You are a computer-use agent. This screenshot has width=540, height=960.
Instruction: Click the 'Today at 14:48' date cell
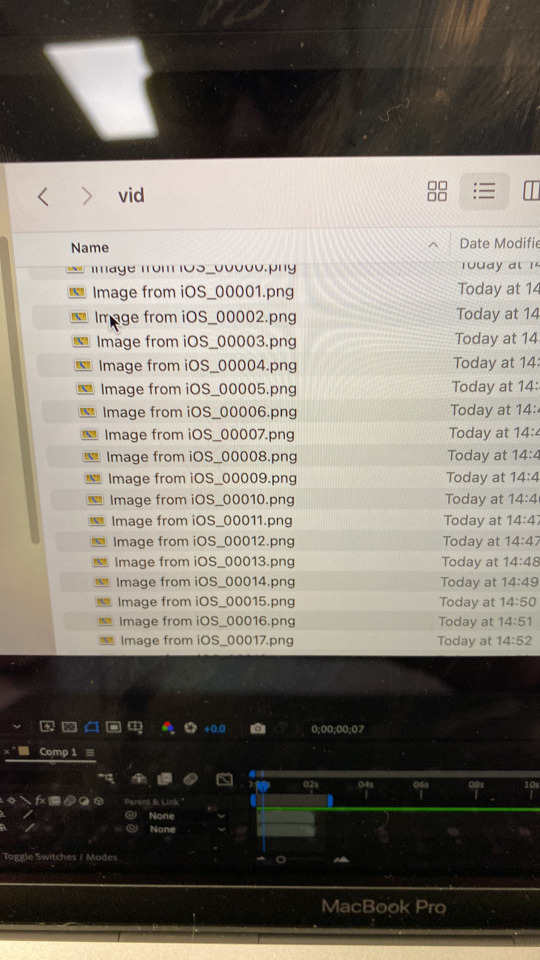[490, 561]
